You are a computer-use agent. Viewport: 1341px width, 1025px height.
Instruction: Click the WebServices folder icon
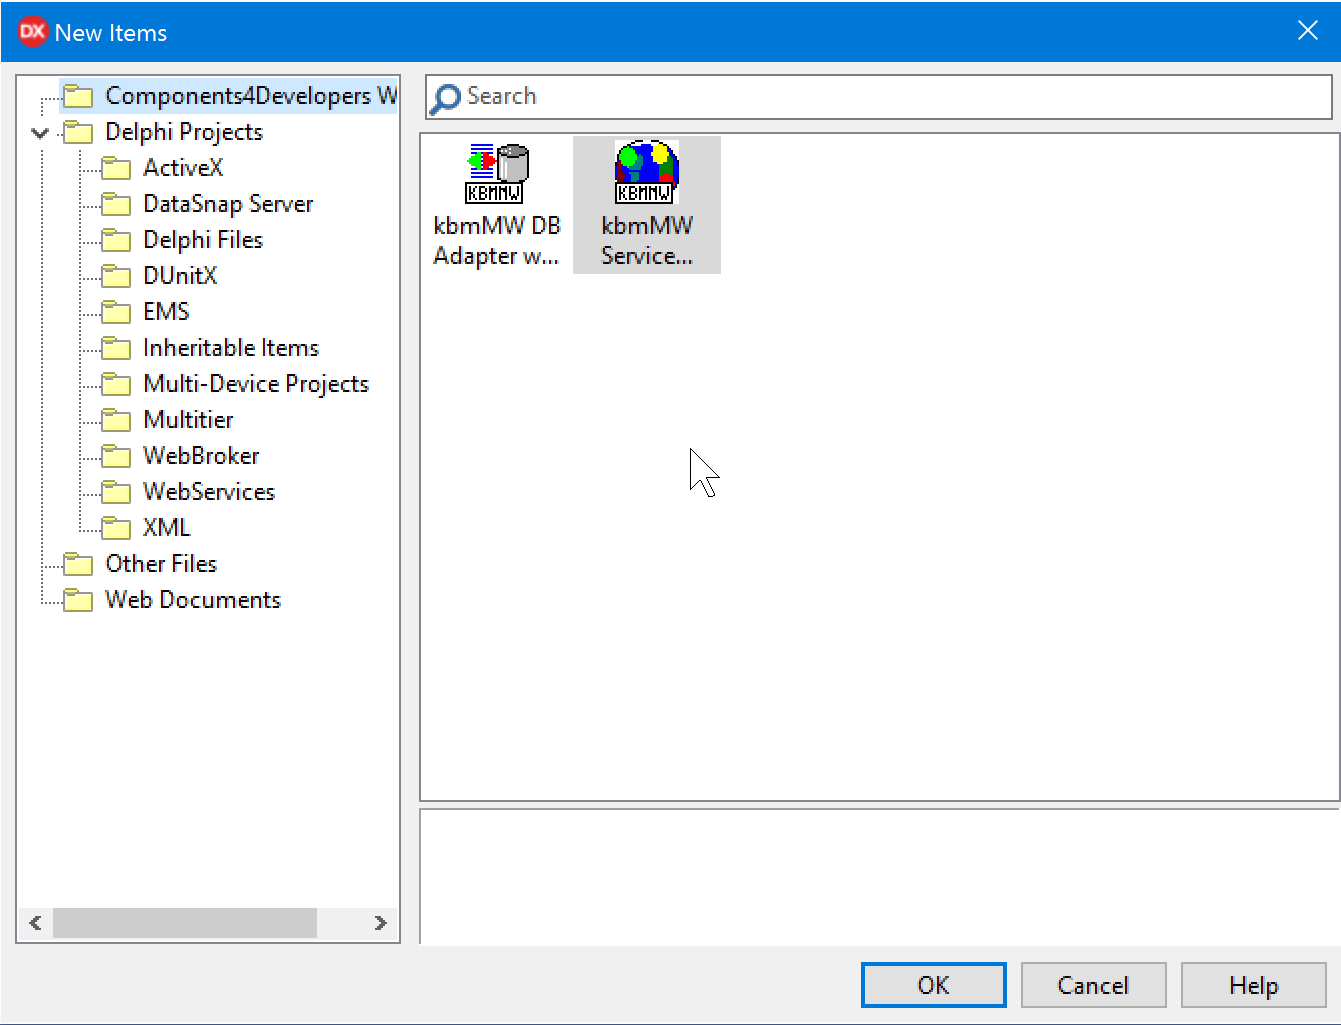tap(116, 492)
